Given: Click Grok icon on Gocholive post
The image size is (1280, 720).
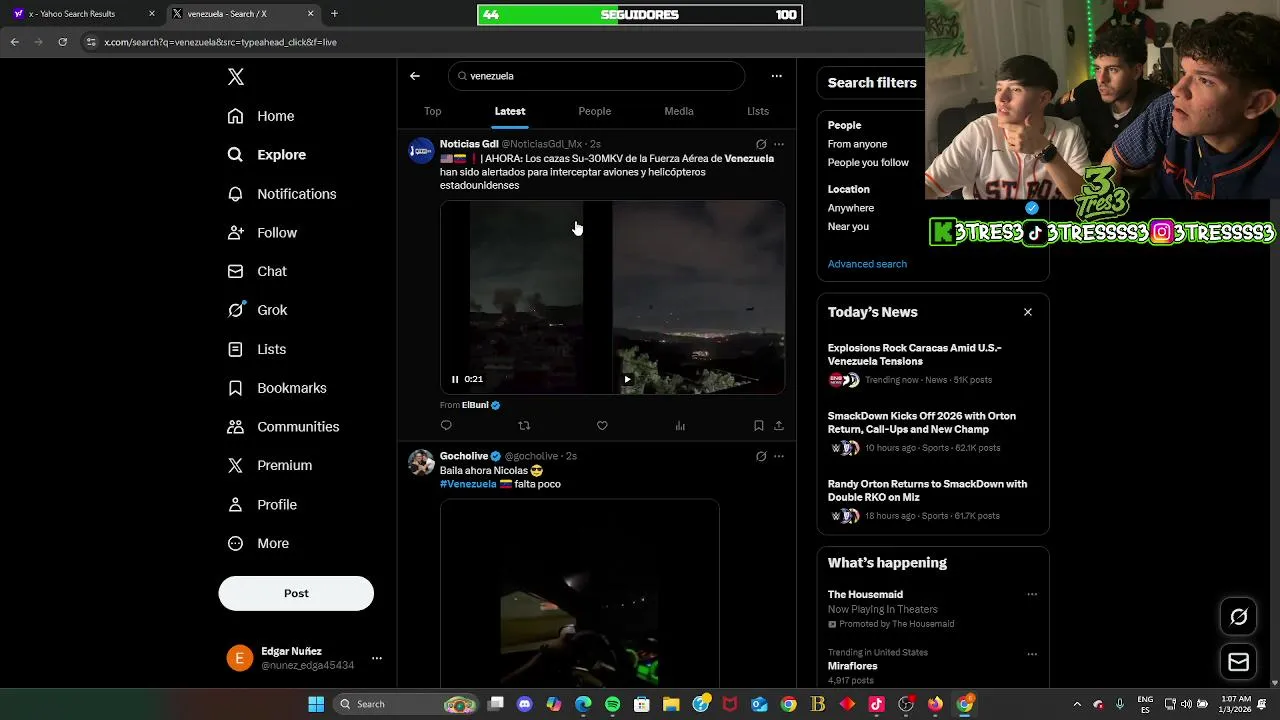Looking at the screenshot, I should tap(761, 457).
